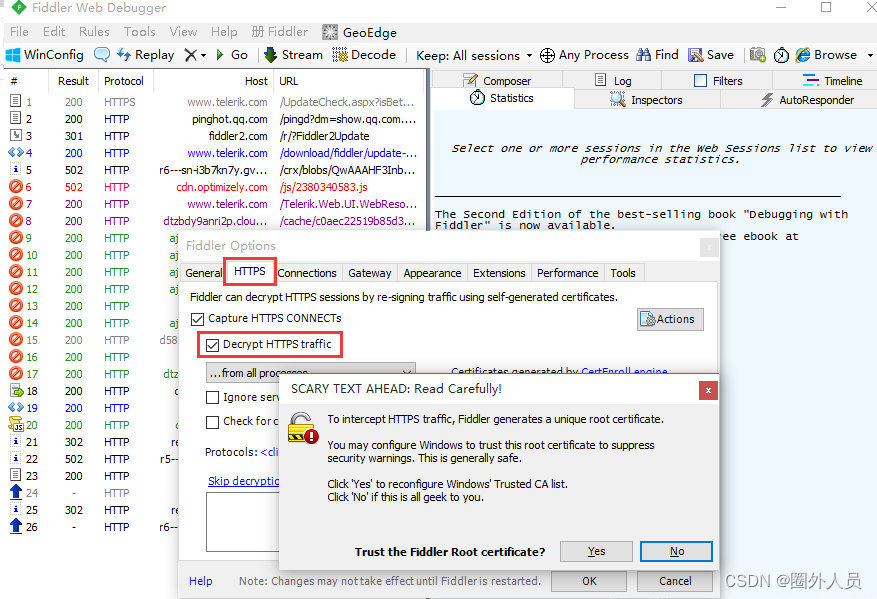Viewport: 877px width, 599px height.
Task: Click the Remove sessions X icon
Action: pos(191,55)
